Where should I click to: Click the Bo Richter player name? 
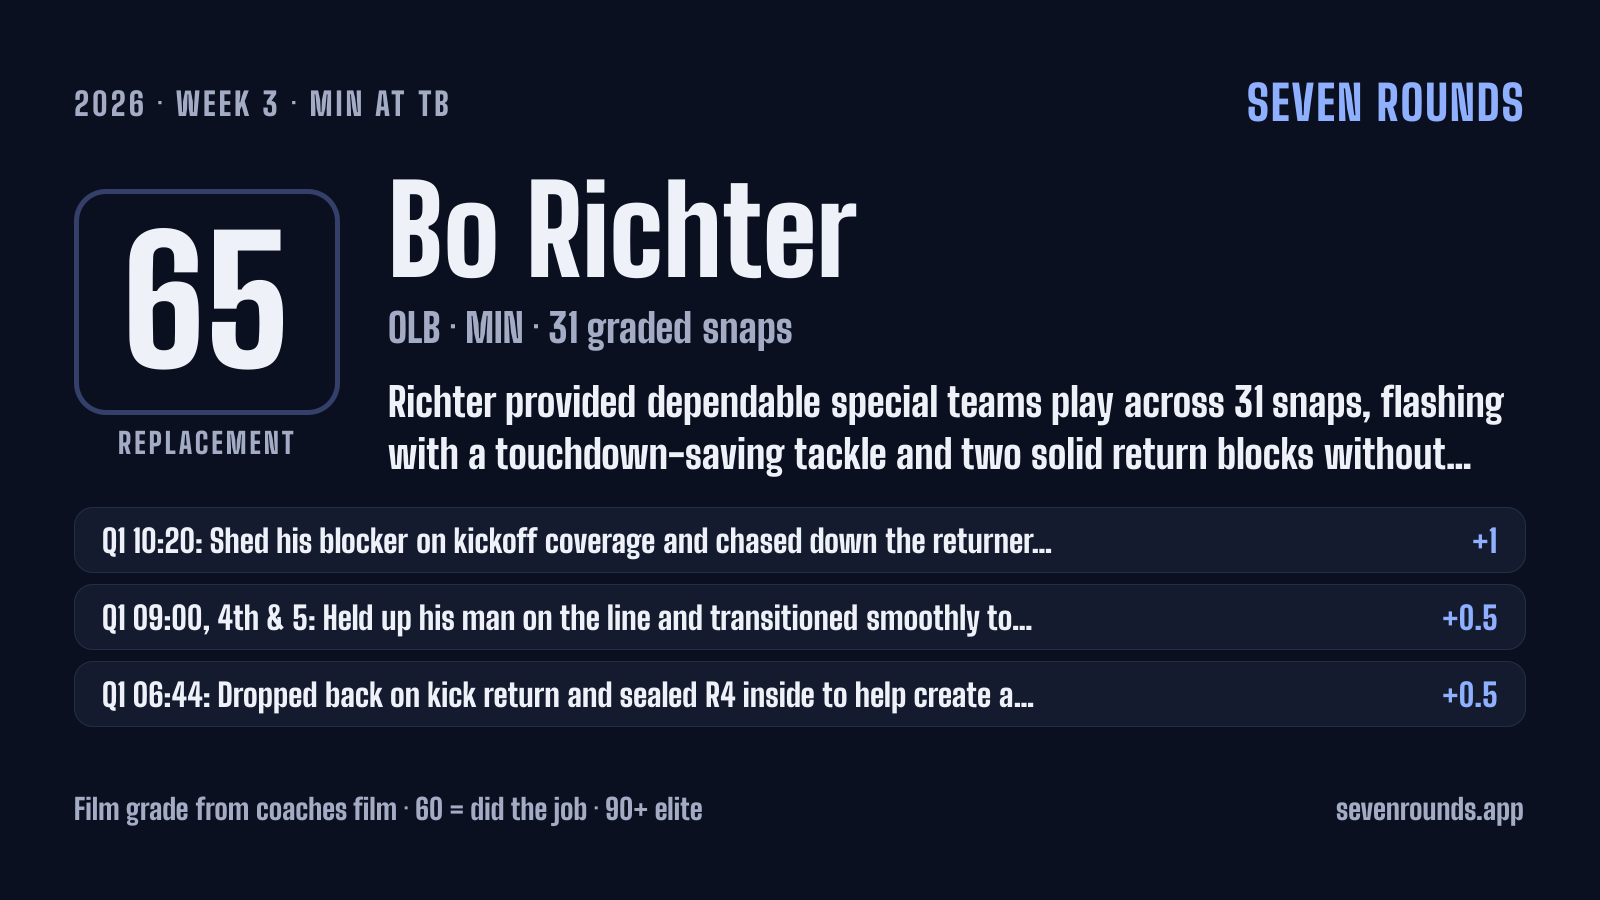point(622,229)
